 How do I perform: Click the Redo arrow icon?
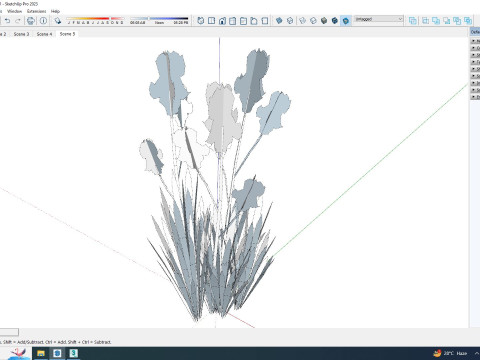[18, 21]
